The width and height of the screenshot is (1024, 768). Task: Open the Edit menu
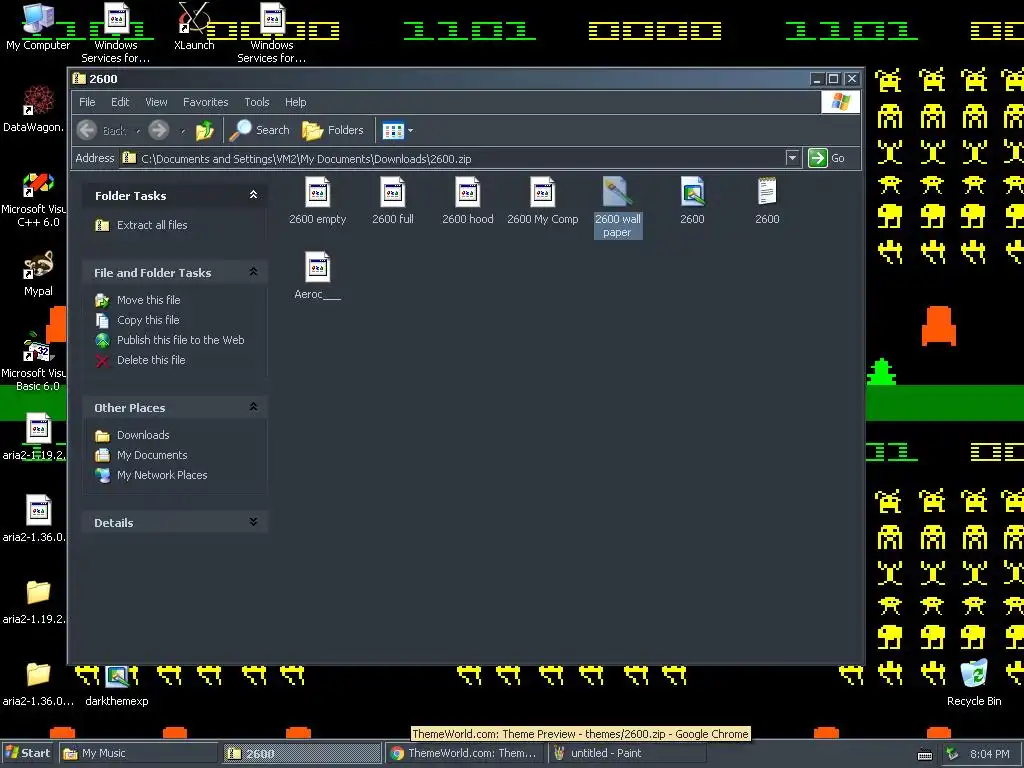click(x=120, y=102)
